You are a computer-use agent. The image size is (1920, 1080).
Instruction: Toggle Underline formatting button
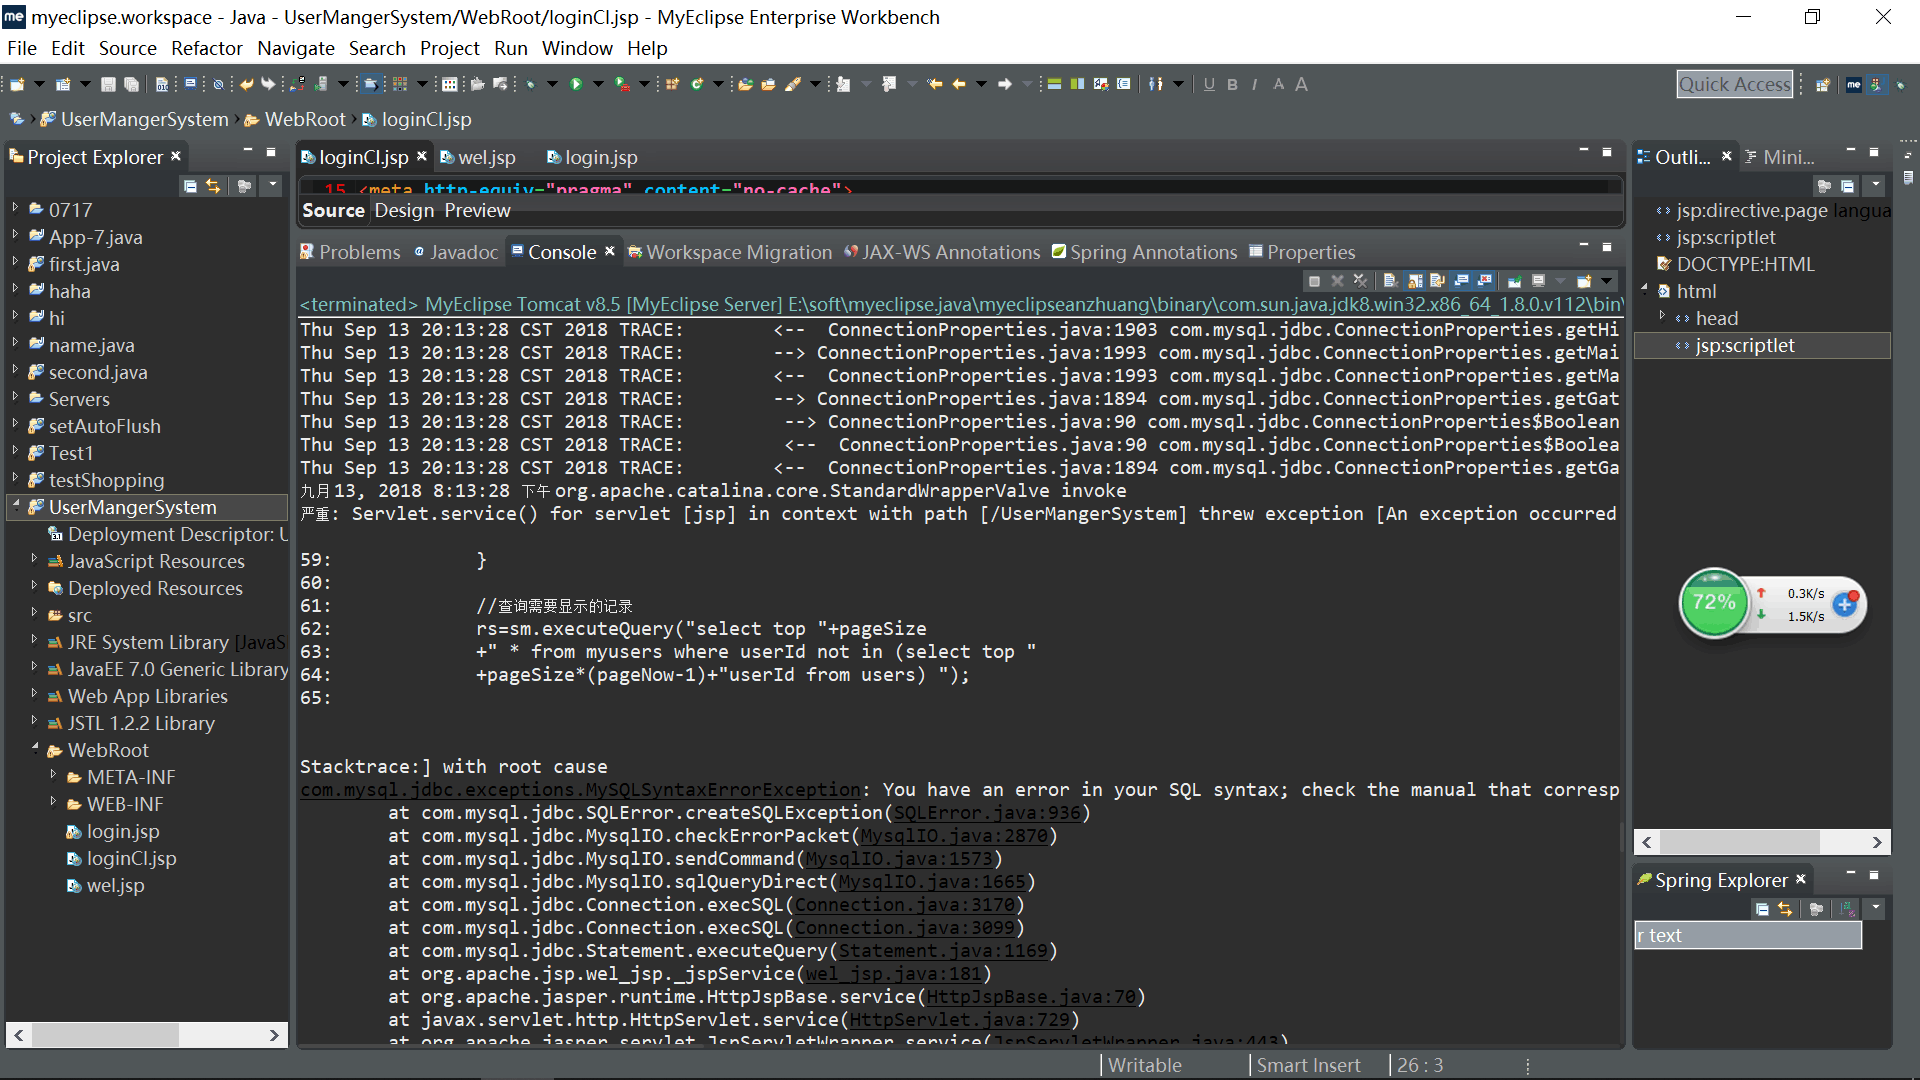(x=1209, y=85)
